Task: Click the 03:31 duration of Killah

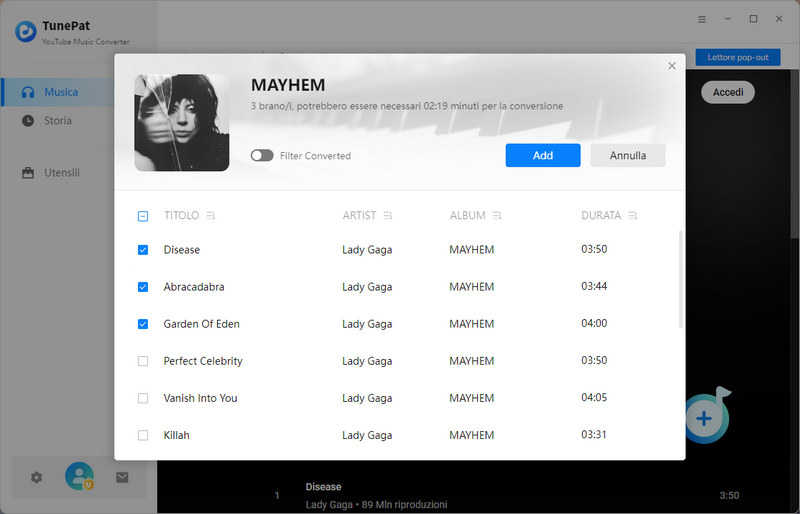Action: click(x=594, y=435)
